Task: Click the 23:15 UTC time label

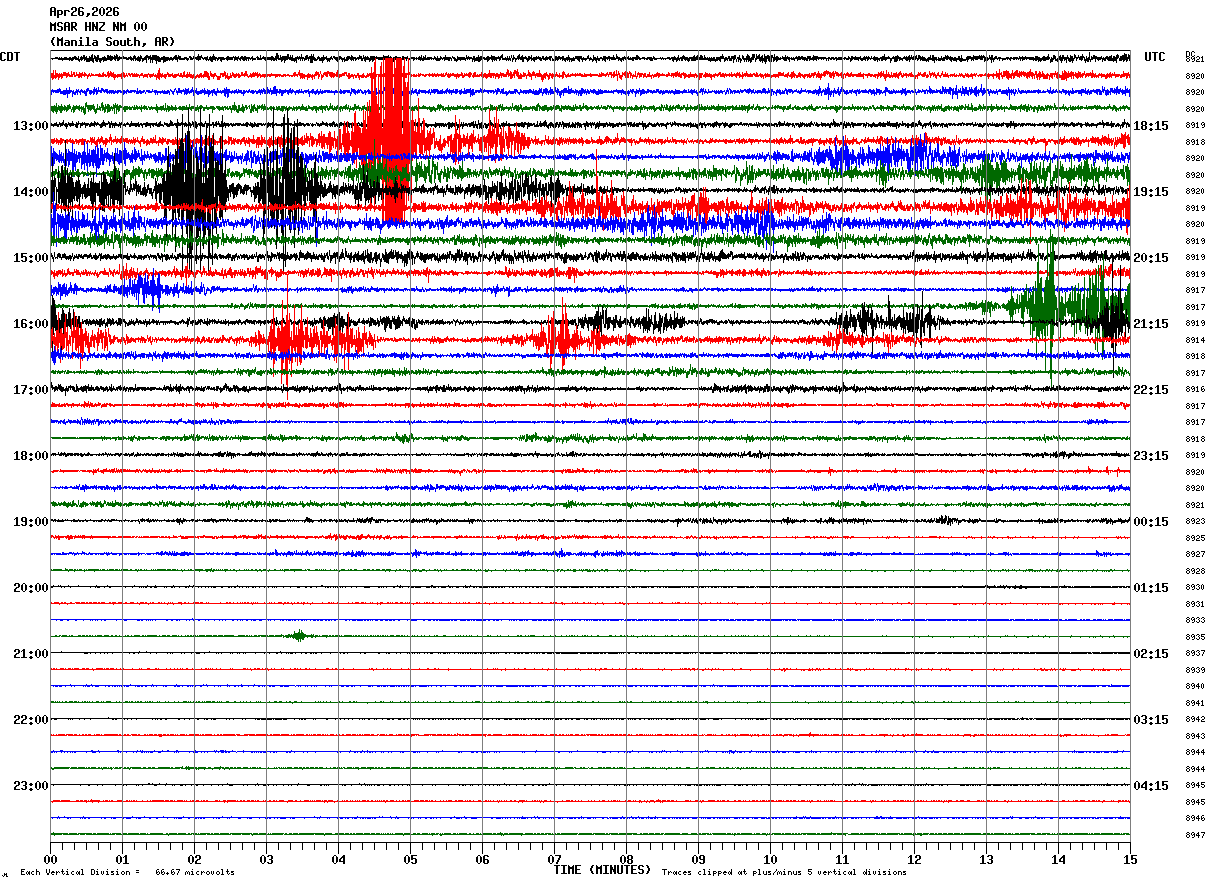Action: 1150,456
